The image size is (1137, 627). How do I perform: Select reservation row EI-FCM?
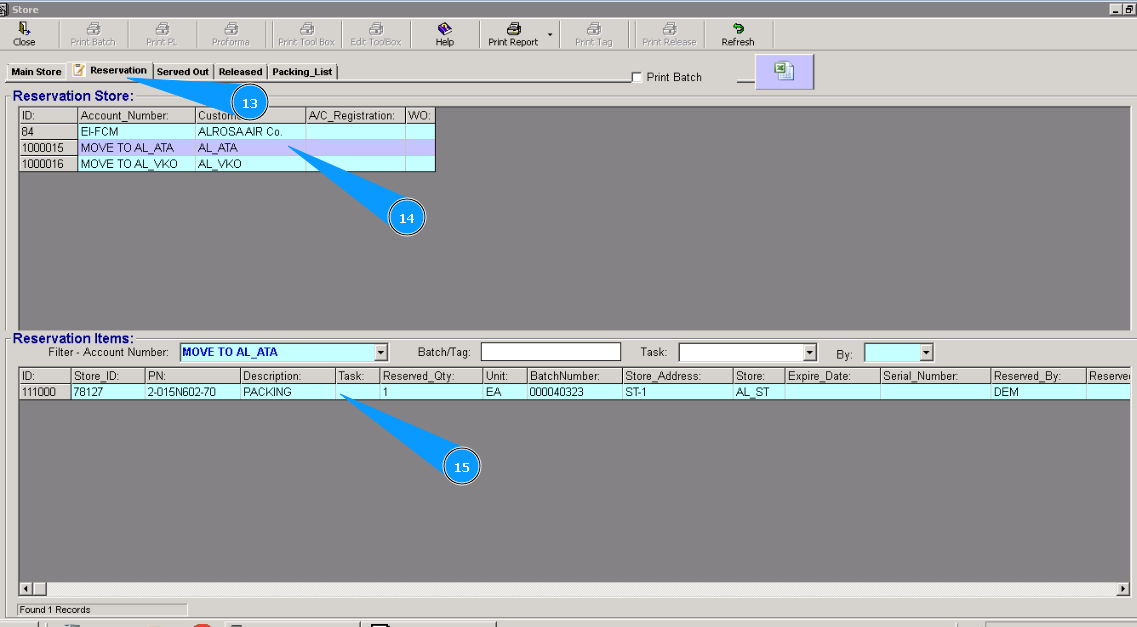point(227,132)
